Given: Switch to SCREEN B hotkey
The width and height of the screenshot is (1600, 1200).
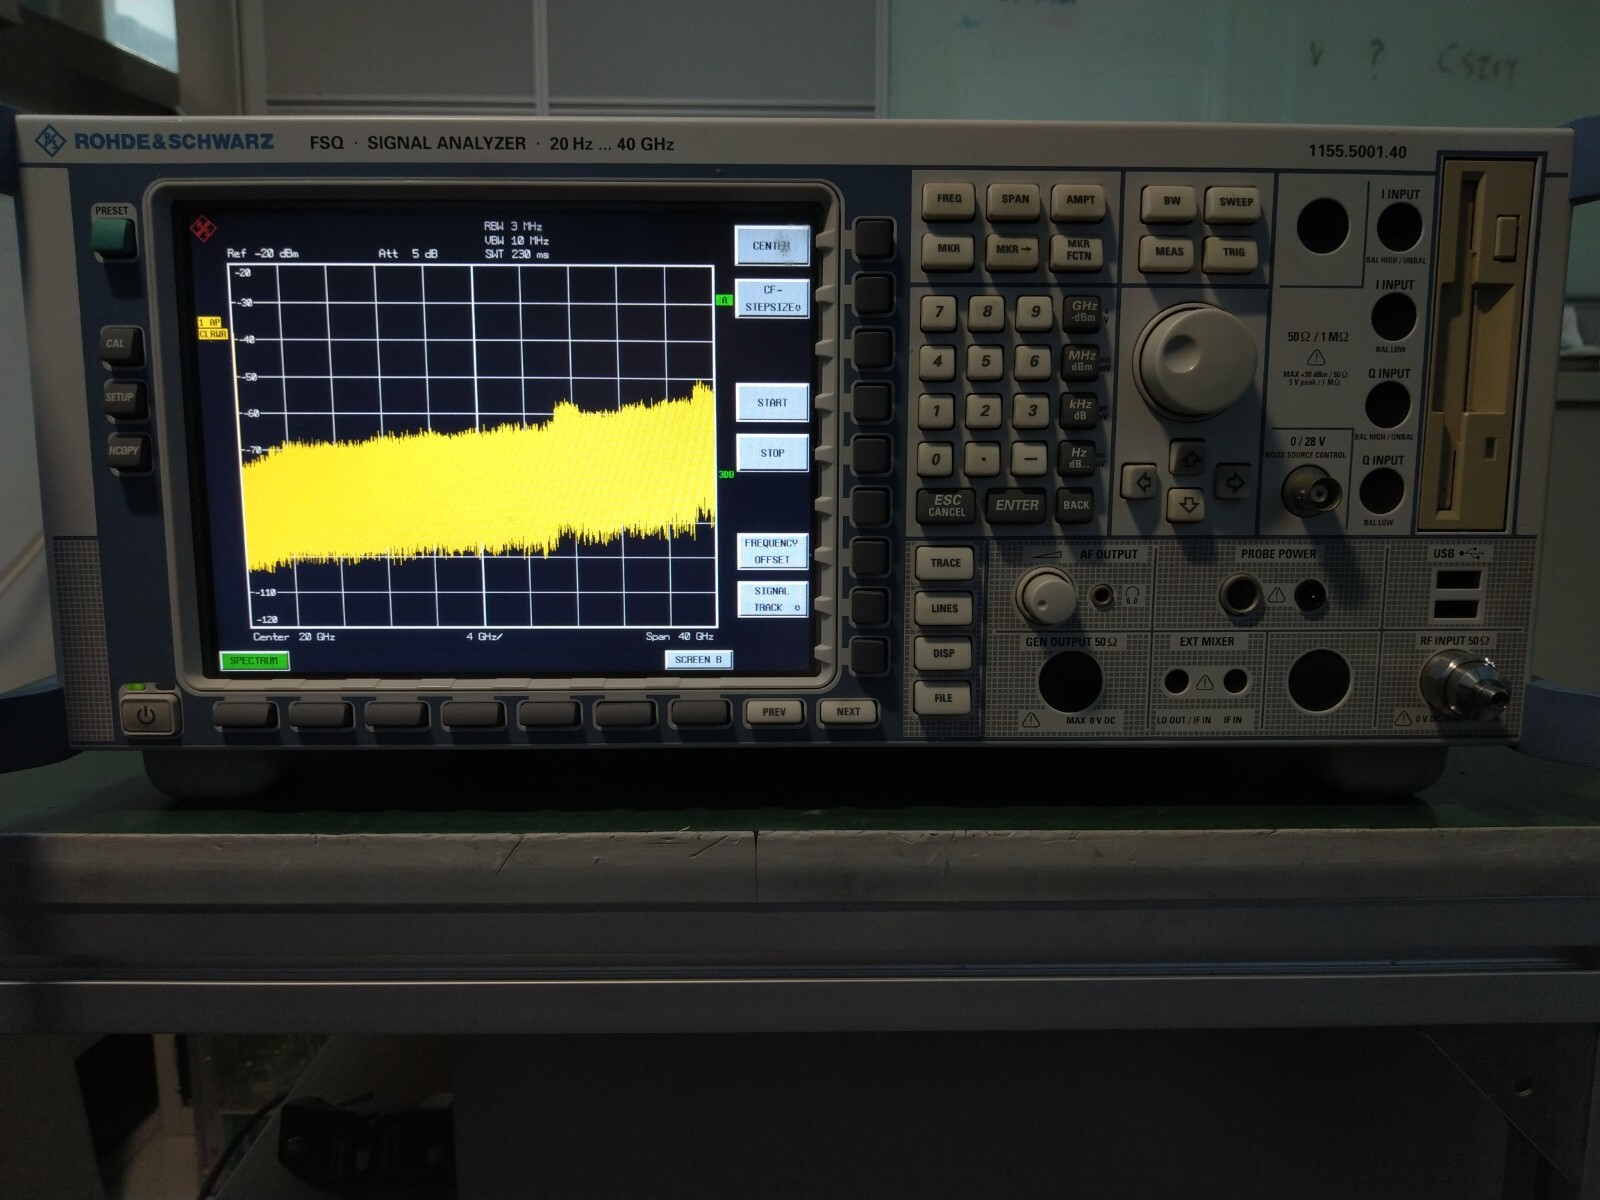Looking at the screenshot, I should pyautogui.click(x=698, y=660).
